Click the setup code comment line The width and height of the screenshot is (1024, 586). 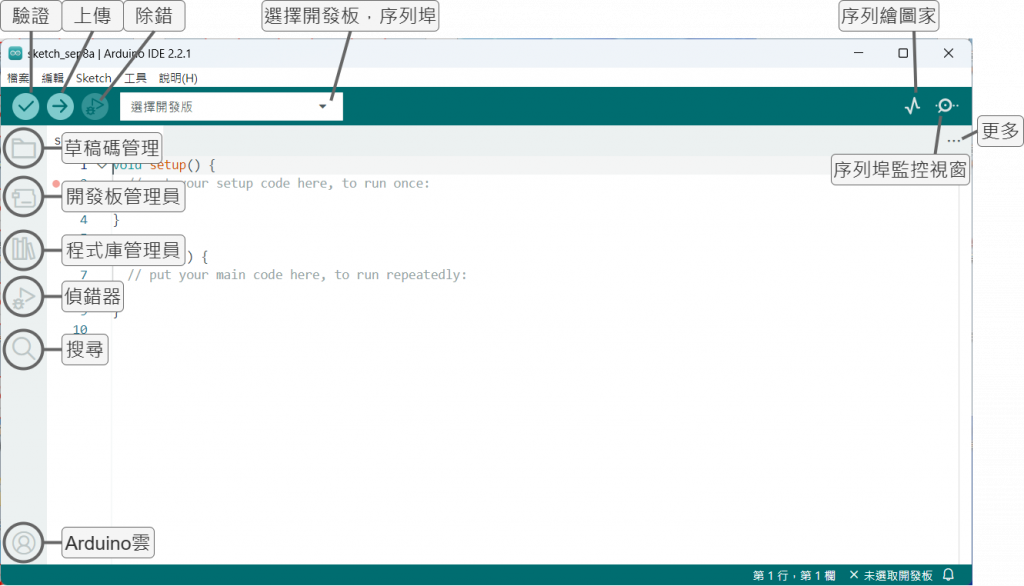280,184
